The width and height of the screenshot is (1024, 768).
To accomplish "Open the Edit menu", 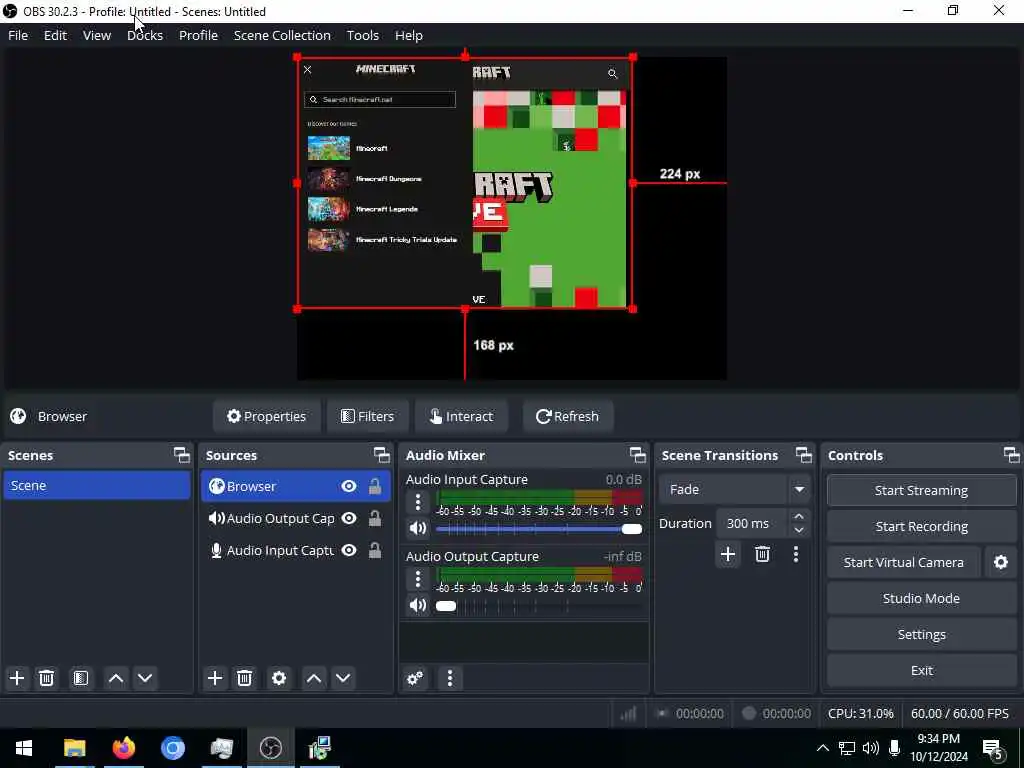I will click(55, 35).
